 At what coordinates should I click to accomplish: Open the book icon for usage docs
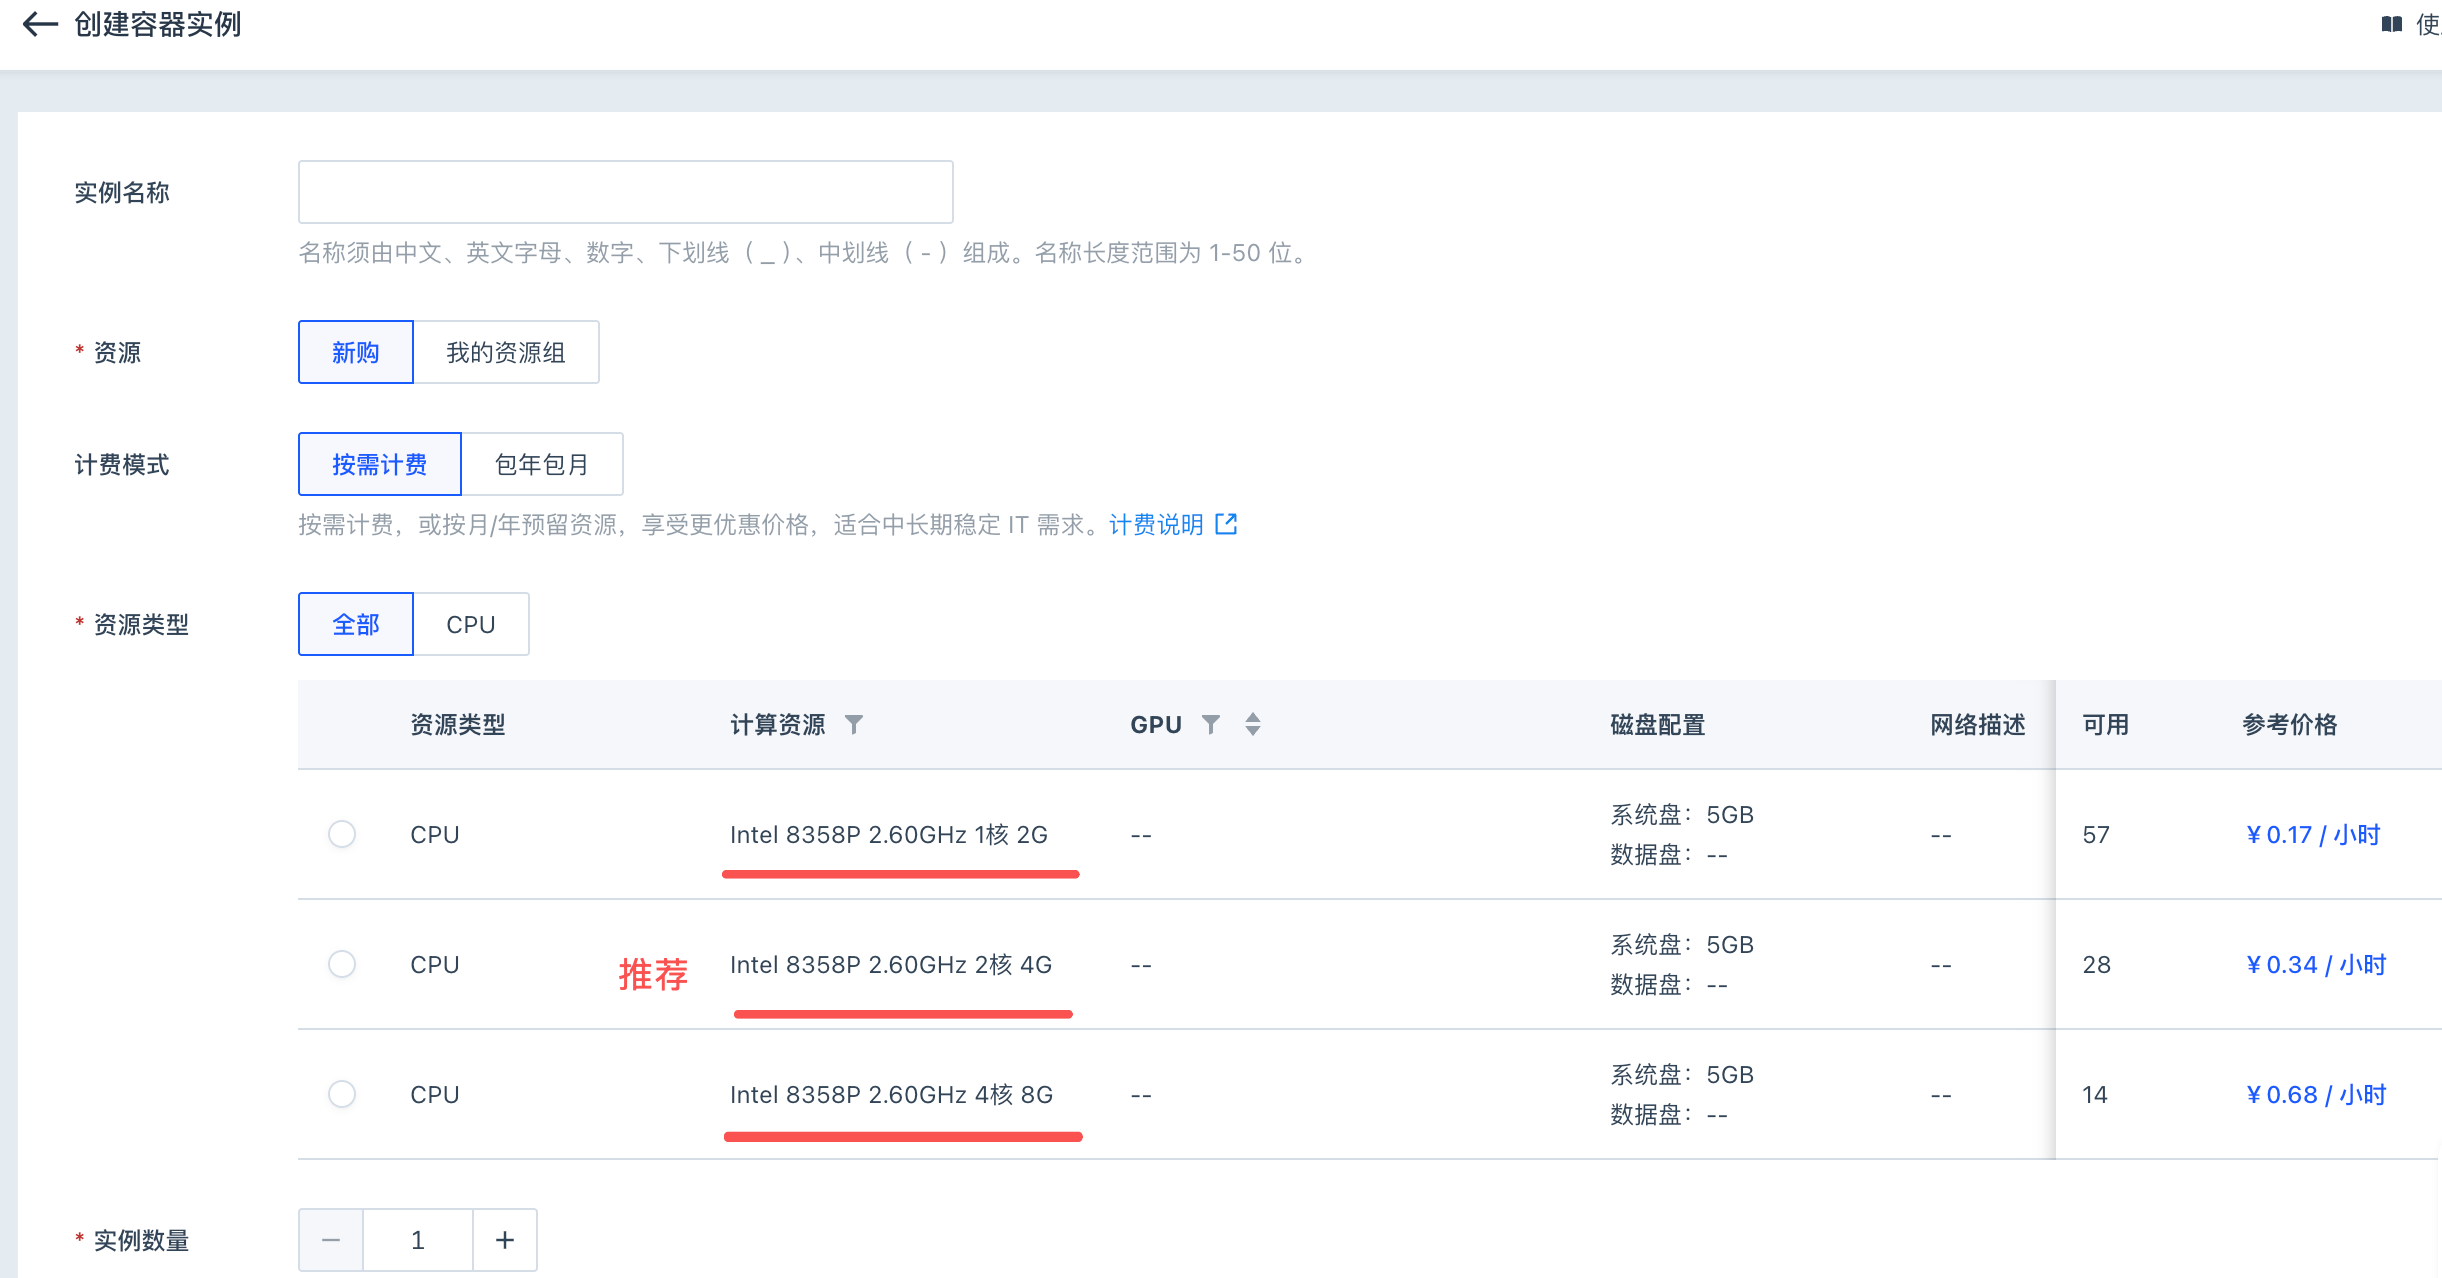[2391, 24]
